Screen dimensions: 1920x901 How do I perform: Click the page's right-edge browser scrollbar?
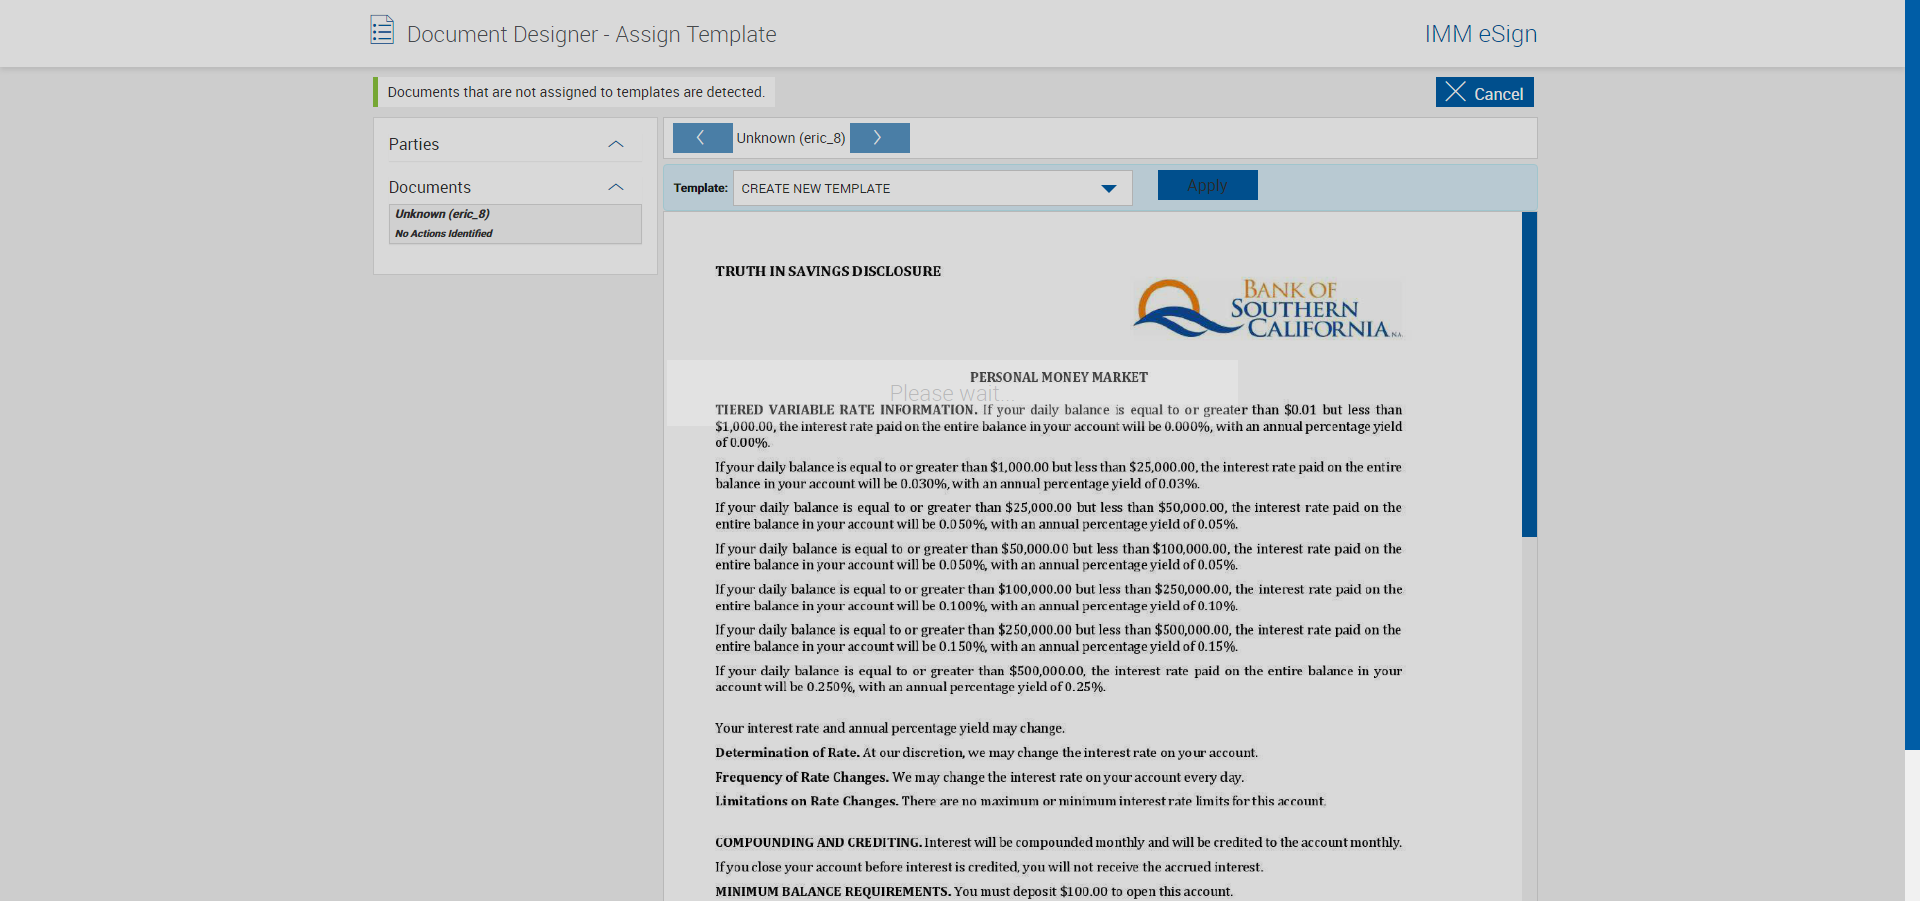[1912, 375]
